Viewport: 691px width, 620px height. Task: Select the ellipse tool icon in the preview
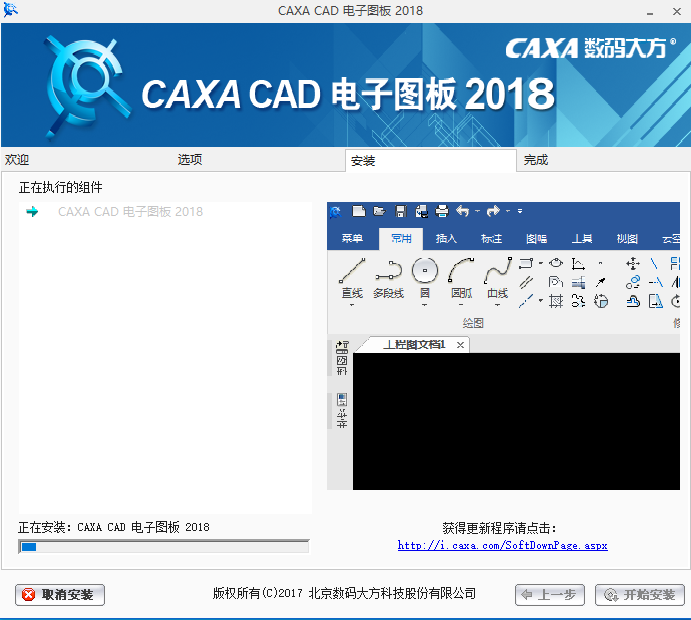[x=556, y=263]
